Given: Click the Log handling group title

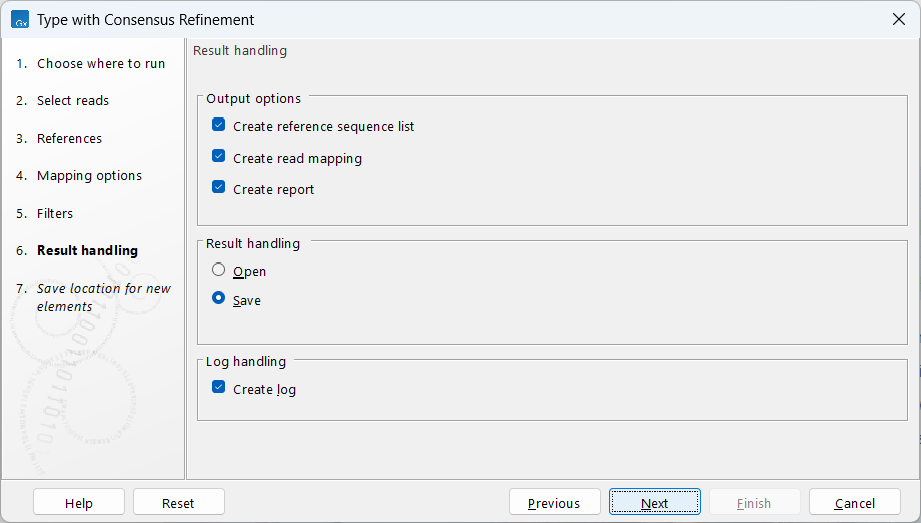Looking at the screenshot, I should click(x=246, y=361).
